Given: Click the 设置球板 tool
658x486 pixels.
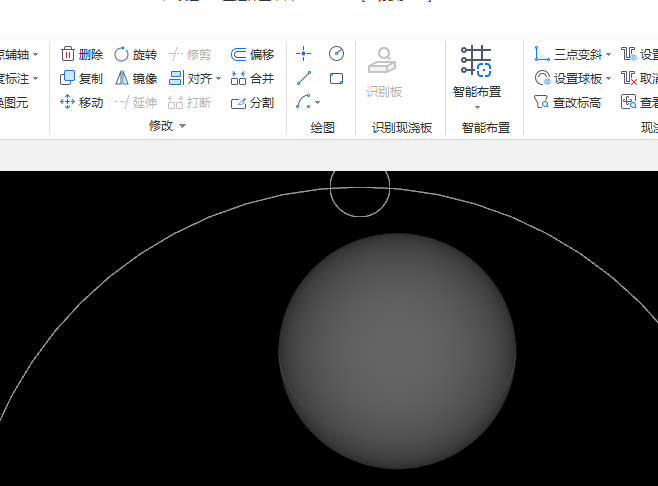Looking at the screenshot, I should 568,78.
